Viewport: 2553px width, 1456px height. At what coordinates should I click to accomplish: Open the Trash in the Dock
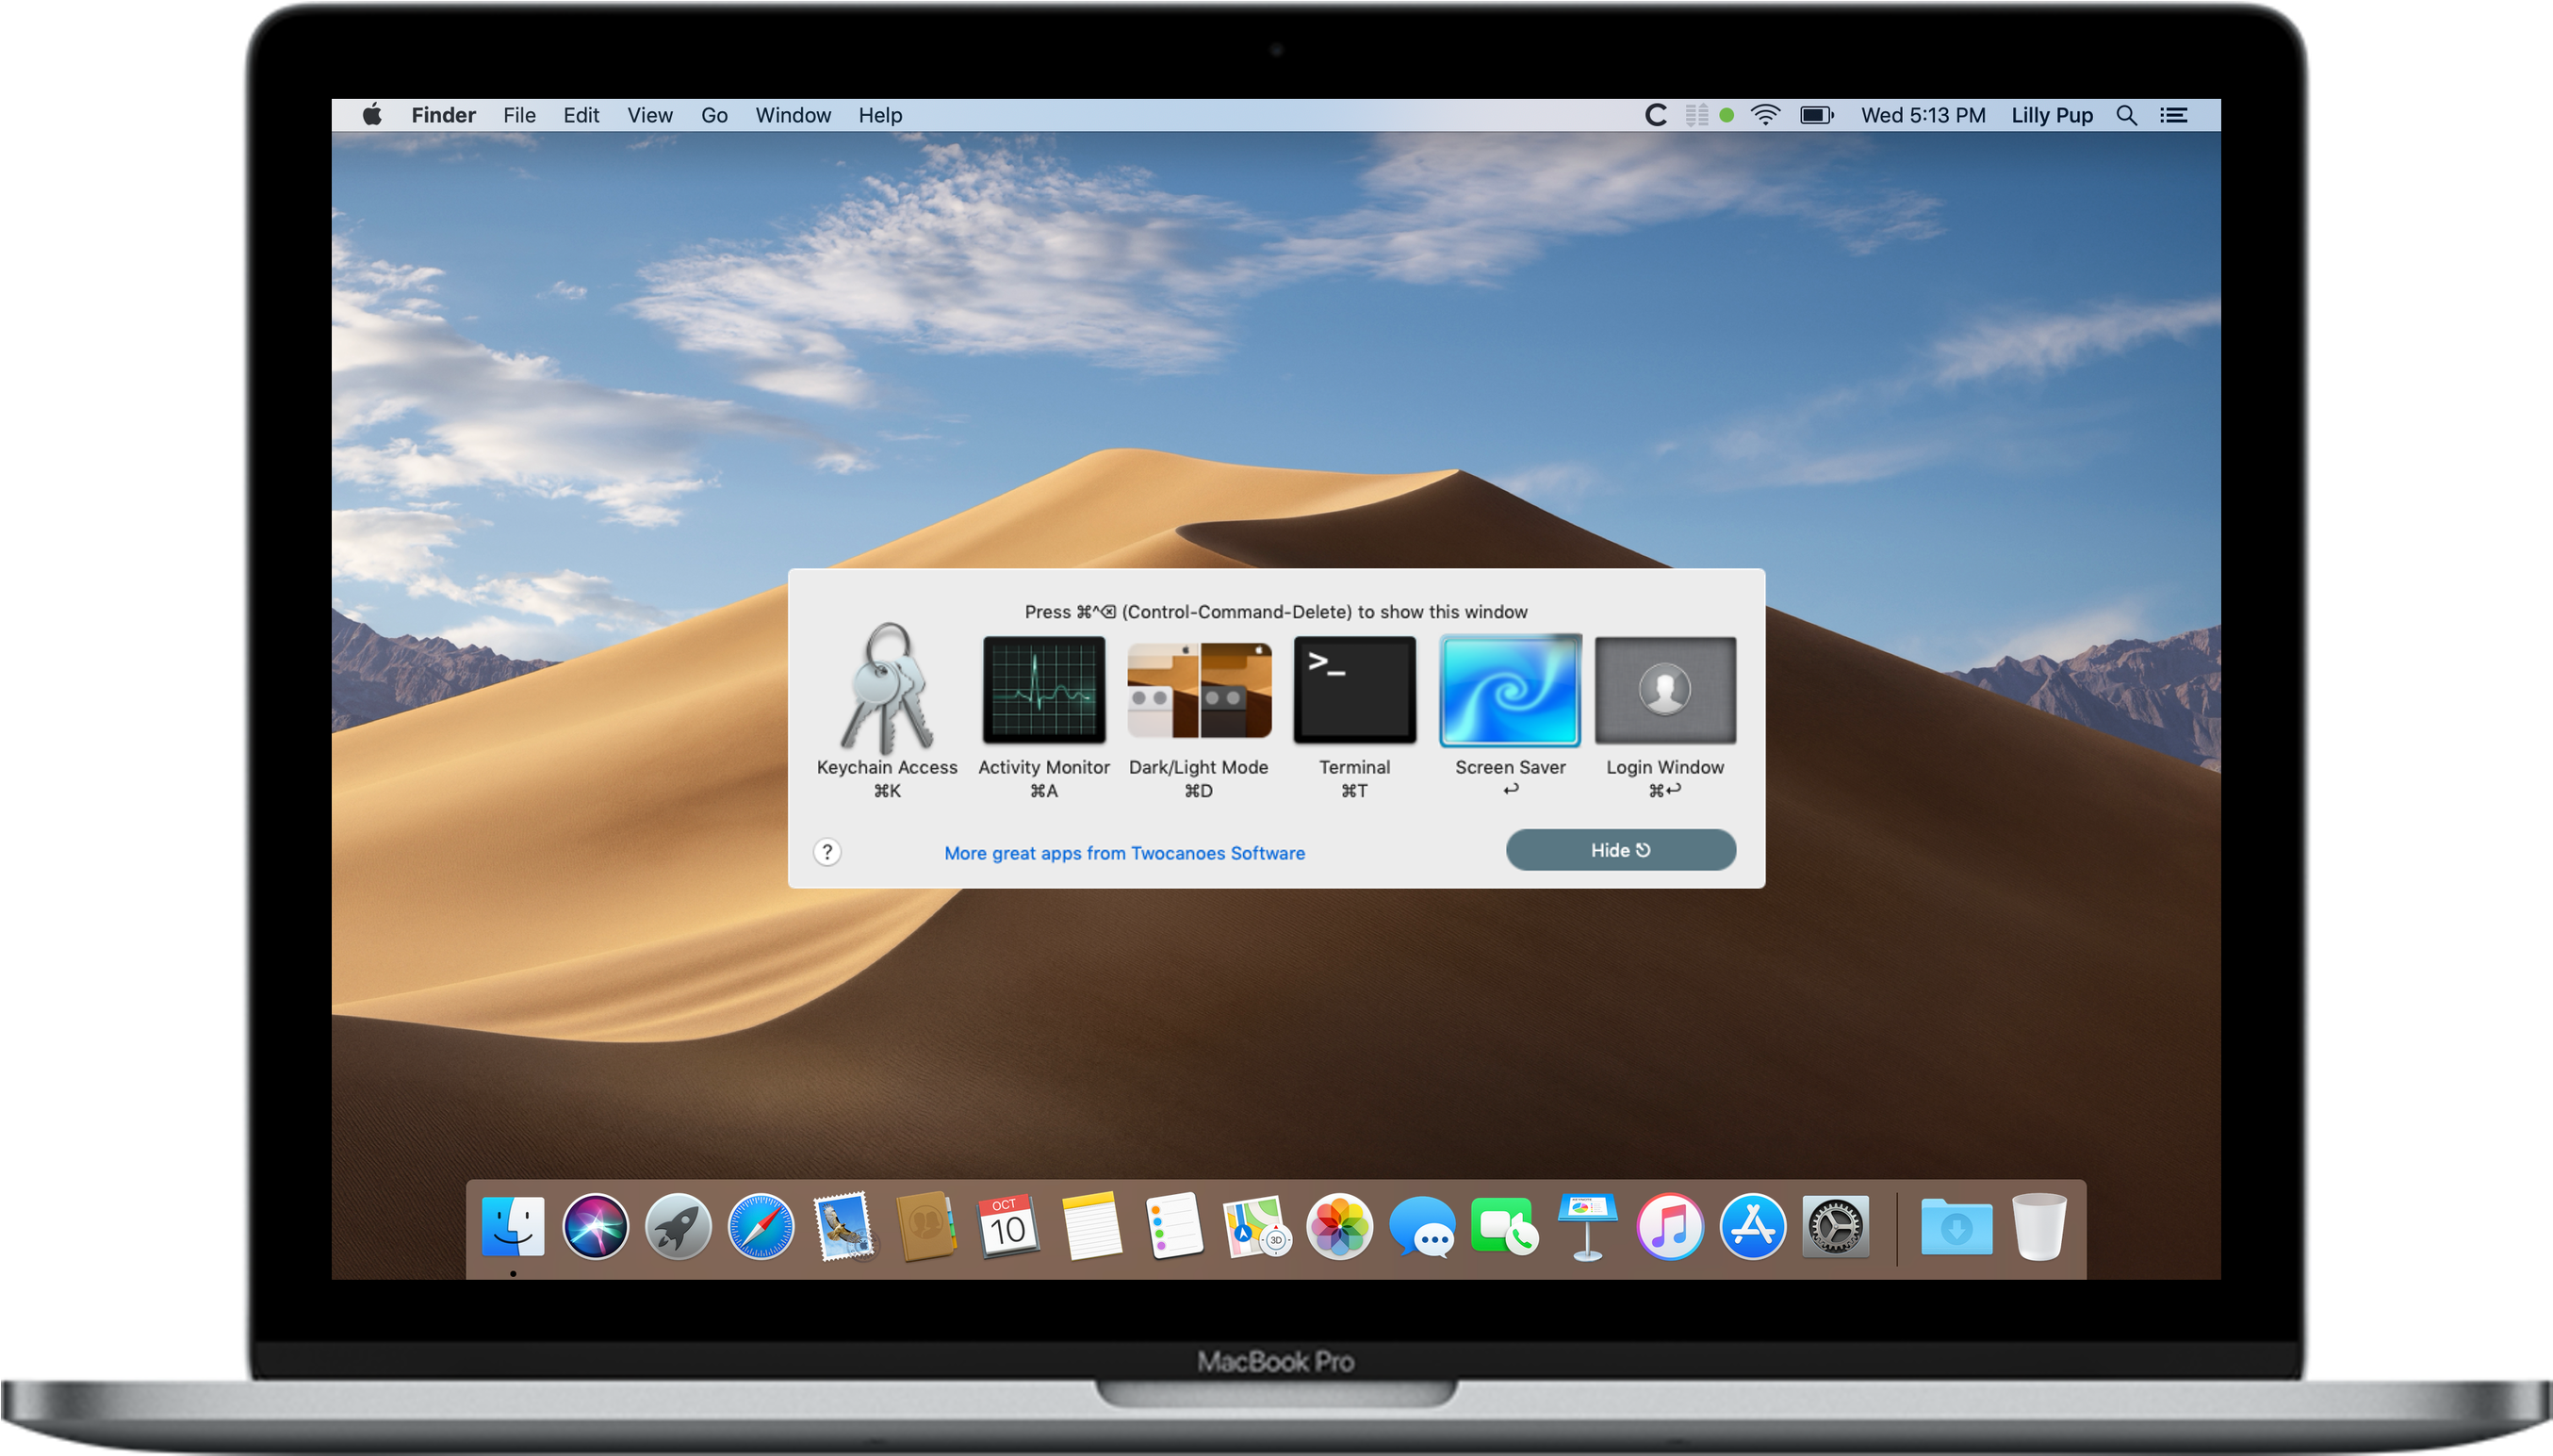2039,1226
